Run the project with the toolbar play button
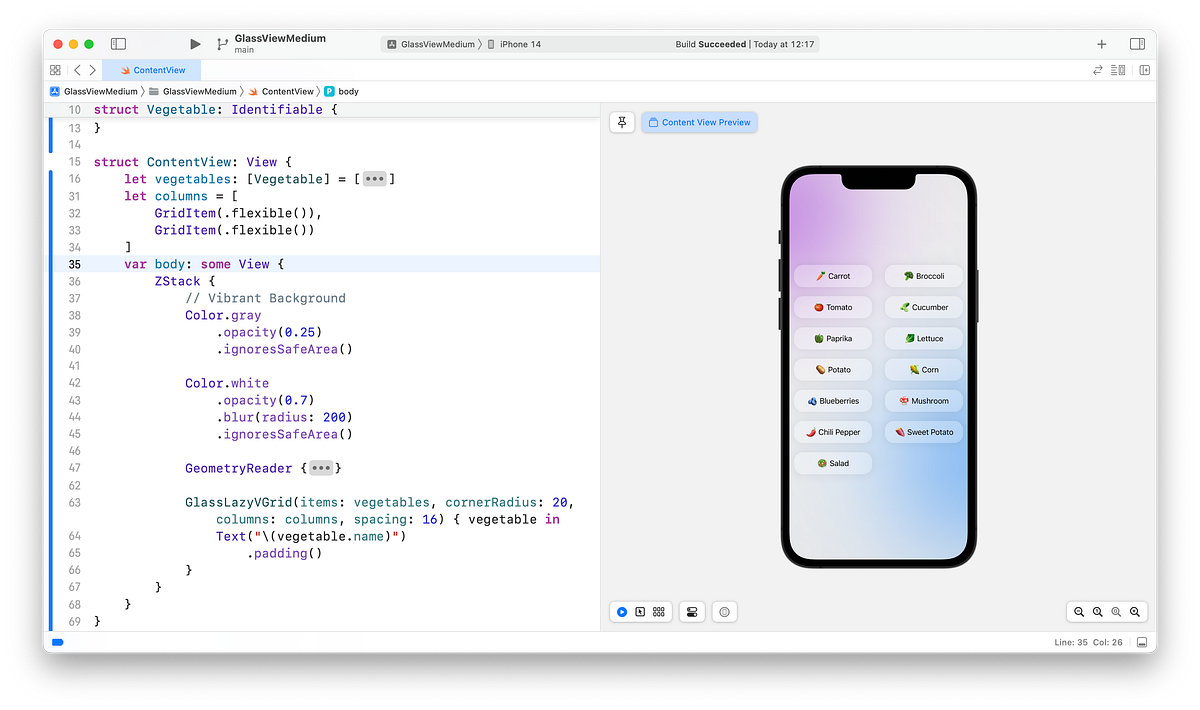The width and height of the screenshot is (1200, 710). coord(195,43)
